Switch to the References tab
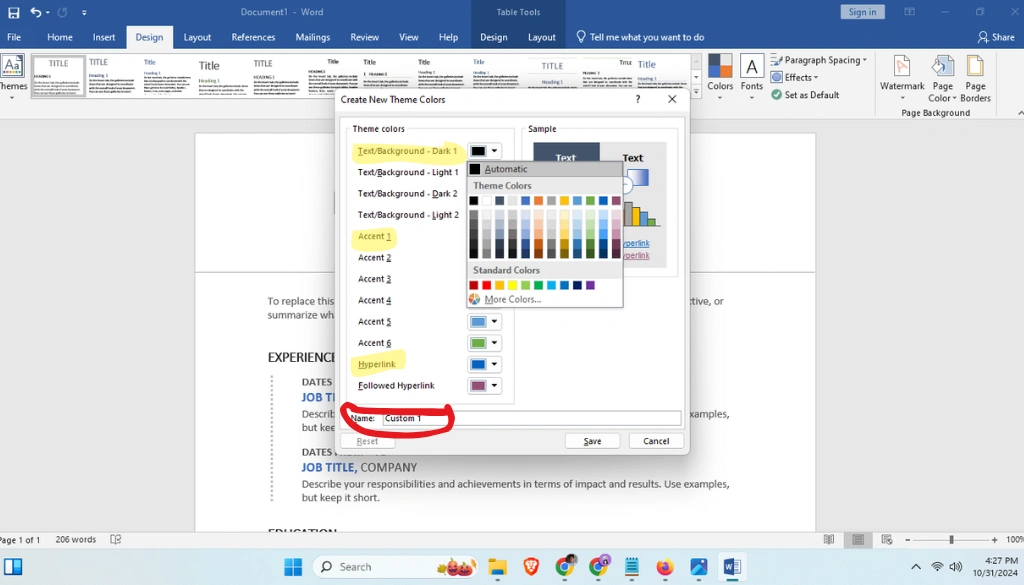The width and height of the screenshot is (1024, 585). coord(253,37)
